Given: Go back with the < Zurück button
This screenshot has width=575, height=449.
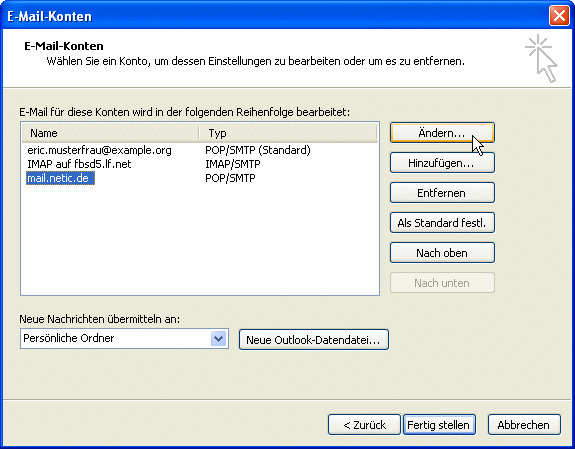Looking at the screenshot, I should 364,425.
